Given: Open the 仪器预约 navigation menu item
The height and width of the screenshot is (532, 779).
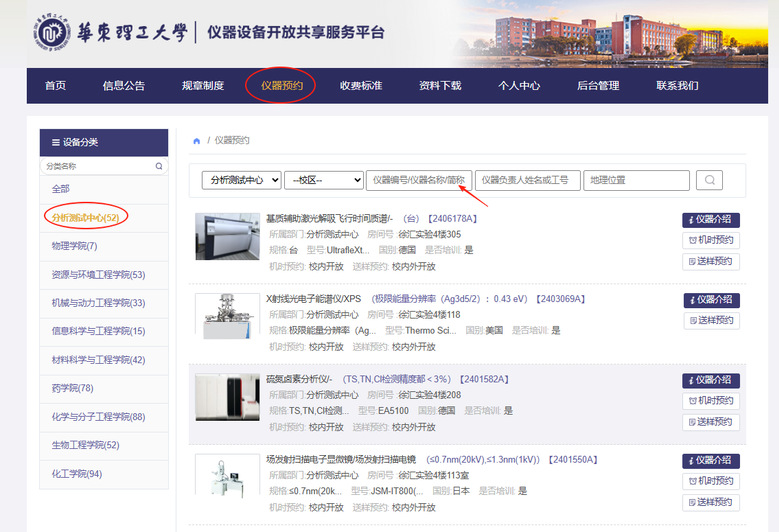Looking at the screenshot, I should (281, 86).
